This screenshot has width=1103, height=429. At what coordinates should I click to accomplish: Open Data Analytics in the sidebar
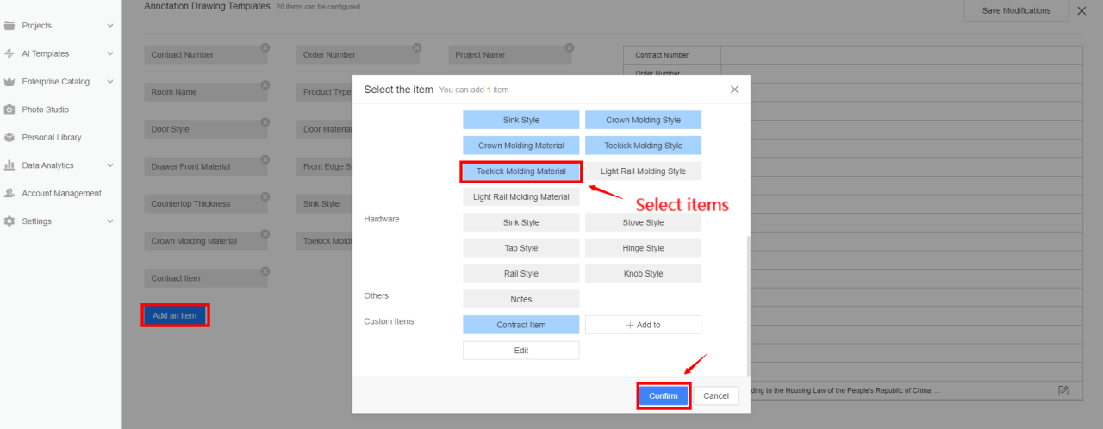pos(47,165)
